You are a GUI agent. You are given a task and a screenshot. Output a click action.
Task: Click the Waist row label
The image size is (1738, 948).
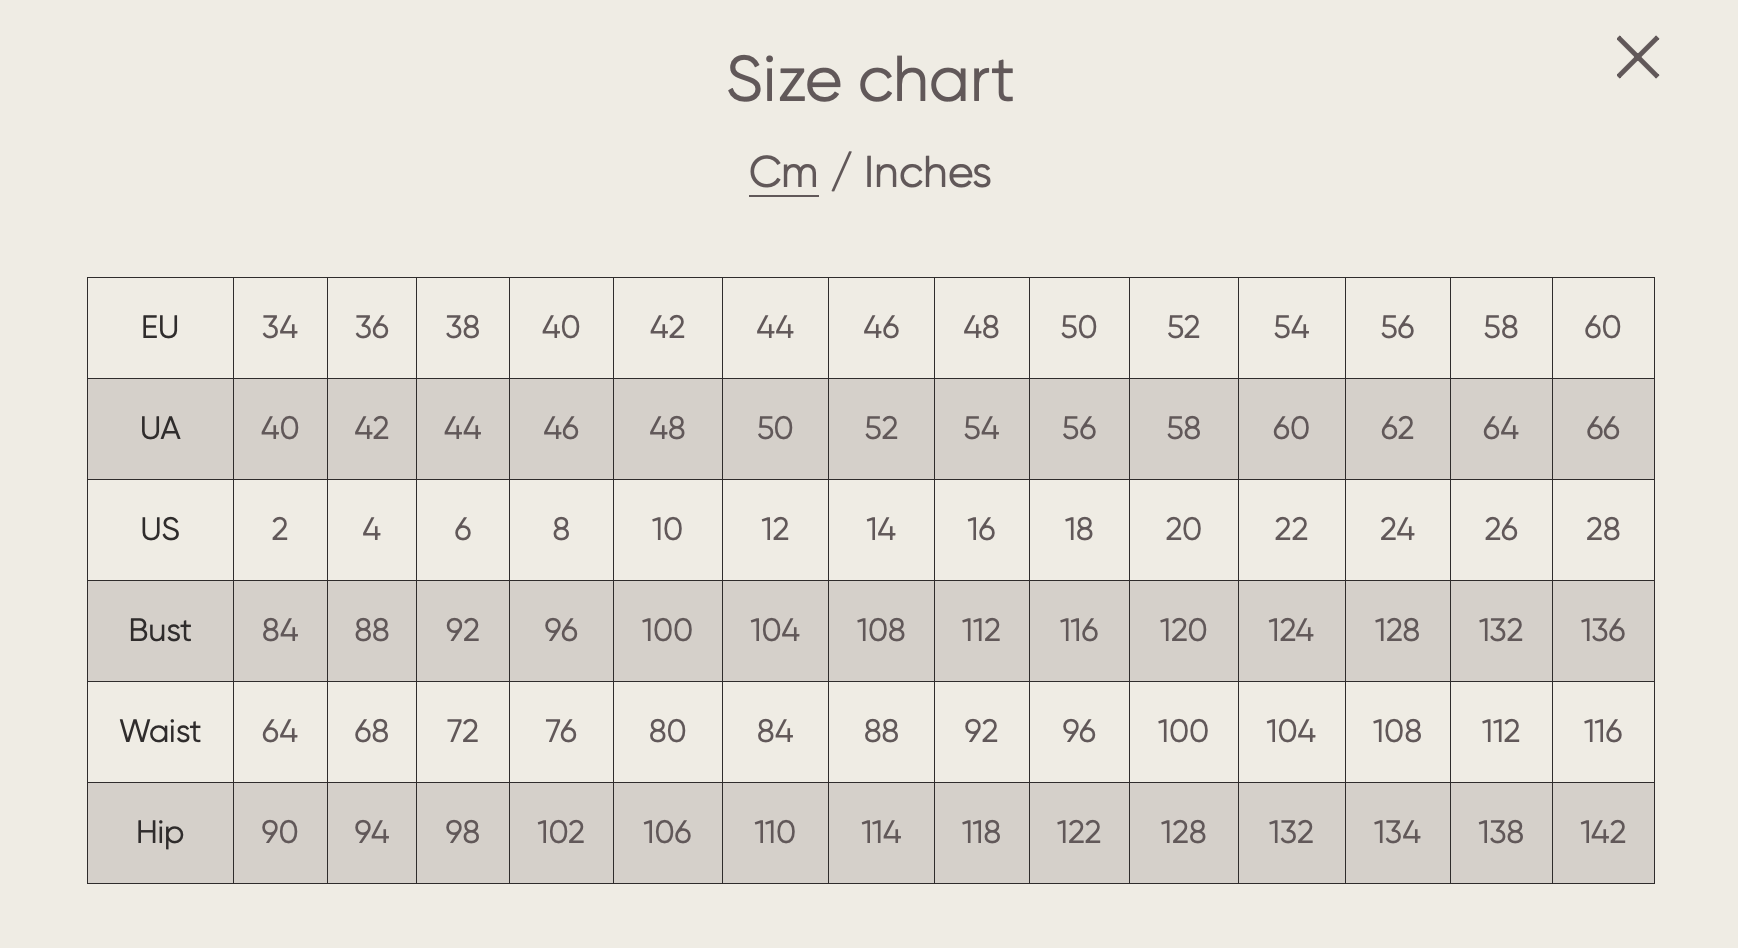(x=160, y=732)
